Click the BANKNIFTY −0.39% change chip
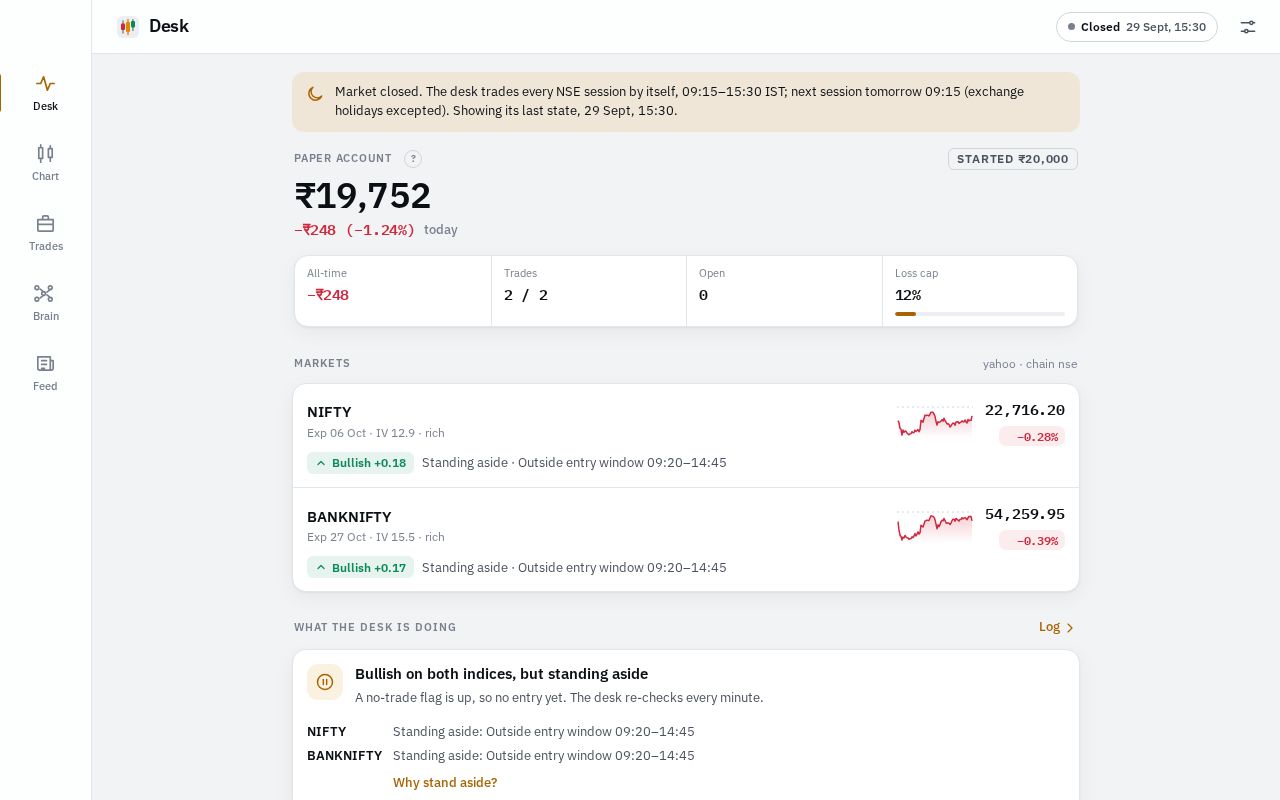This screenshot has height=800, width=1280. point(1032,541)
